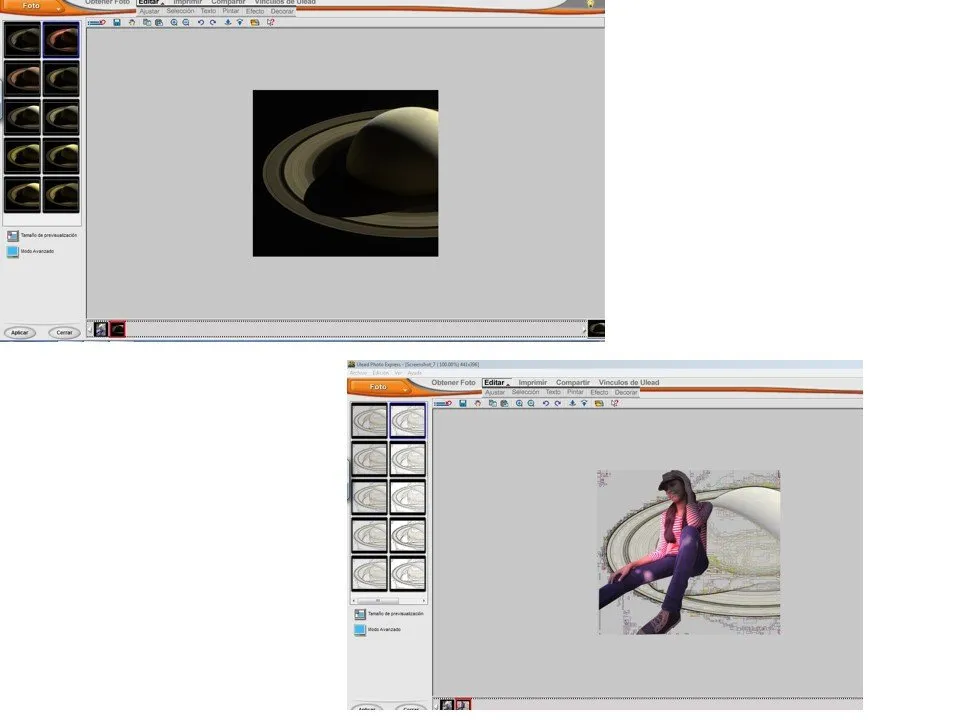Redo the action in the upper window
The image size is (960, 720).
[x=212, y=23]
